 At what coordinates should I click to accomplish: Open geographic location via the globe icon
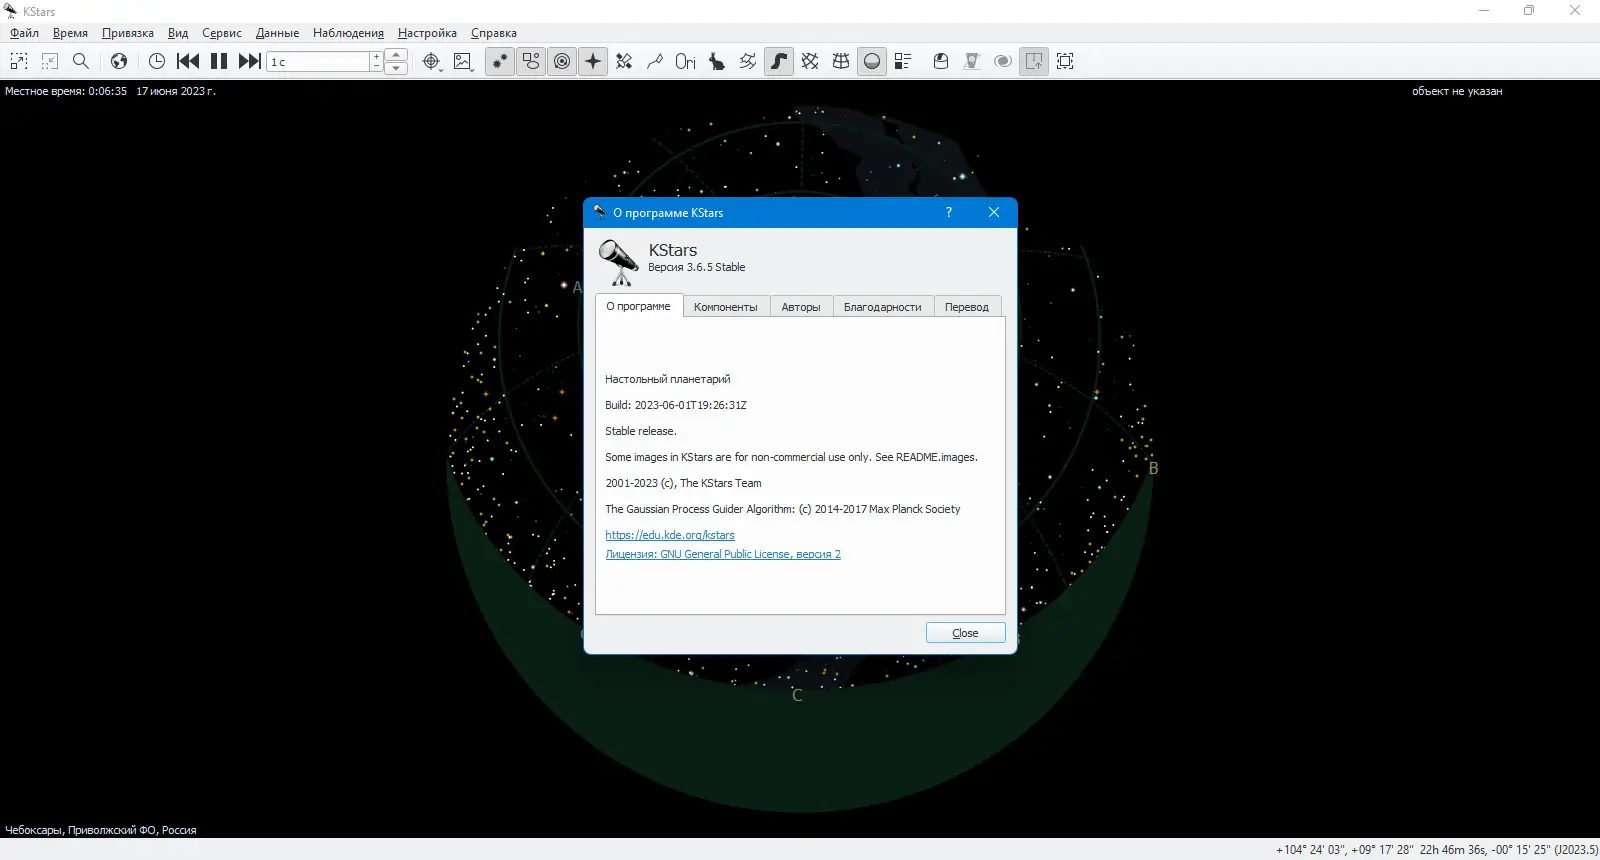click(x=119, y=61)
